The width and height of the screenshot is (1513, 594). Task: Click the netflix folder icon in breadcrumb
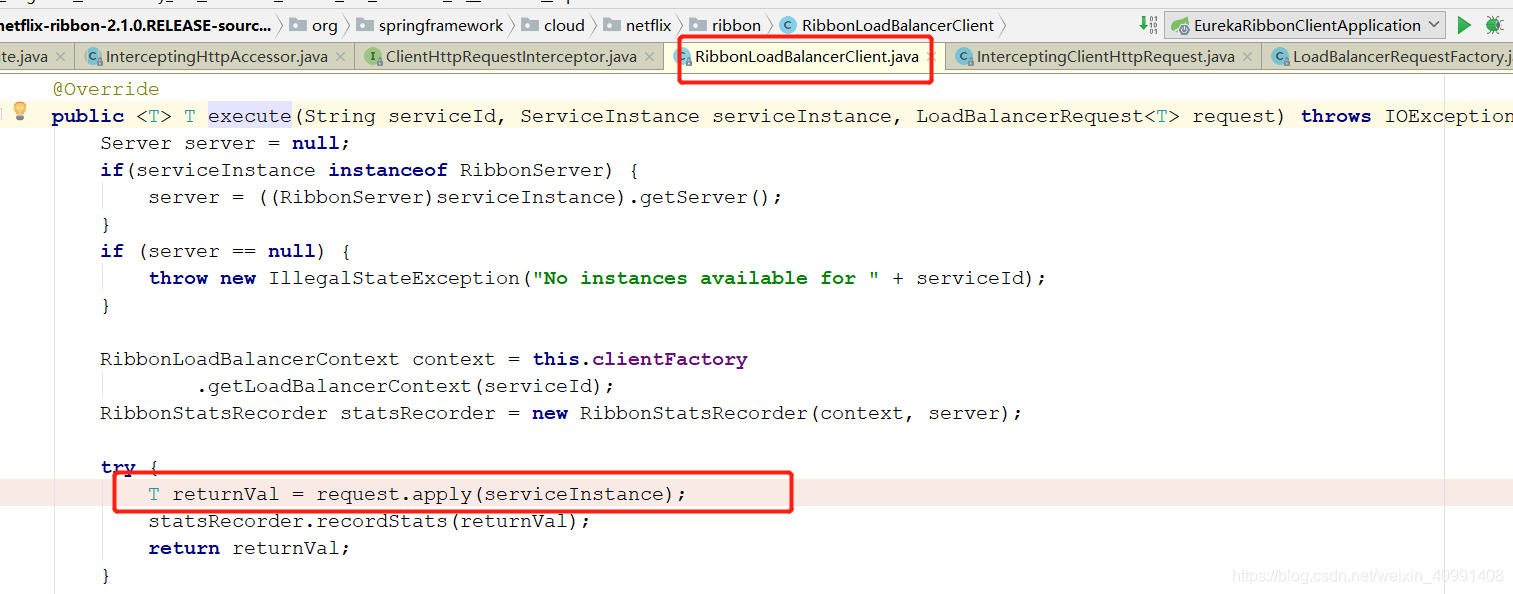[x=612, y=25]
